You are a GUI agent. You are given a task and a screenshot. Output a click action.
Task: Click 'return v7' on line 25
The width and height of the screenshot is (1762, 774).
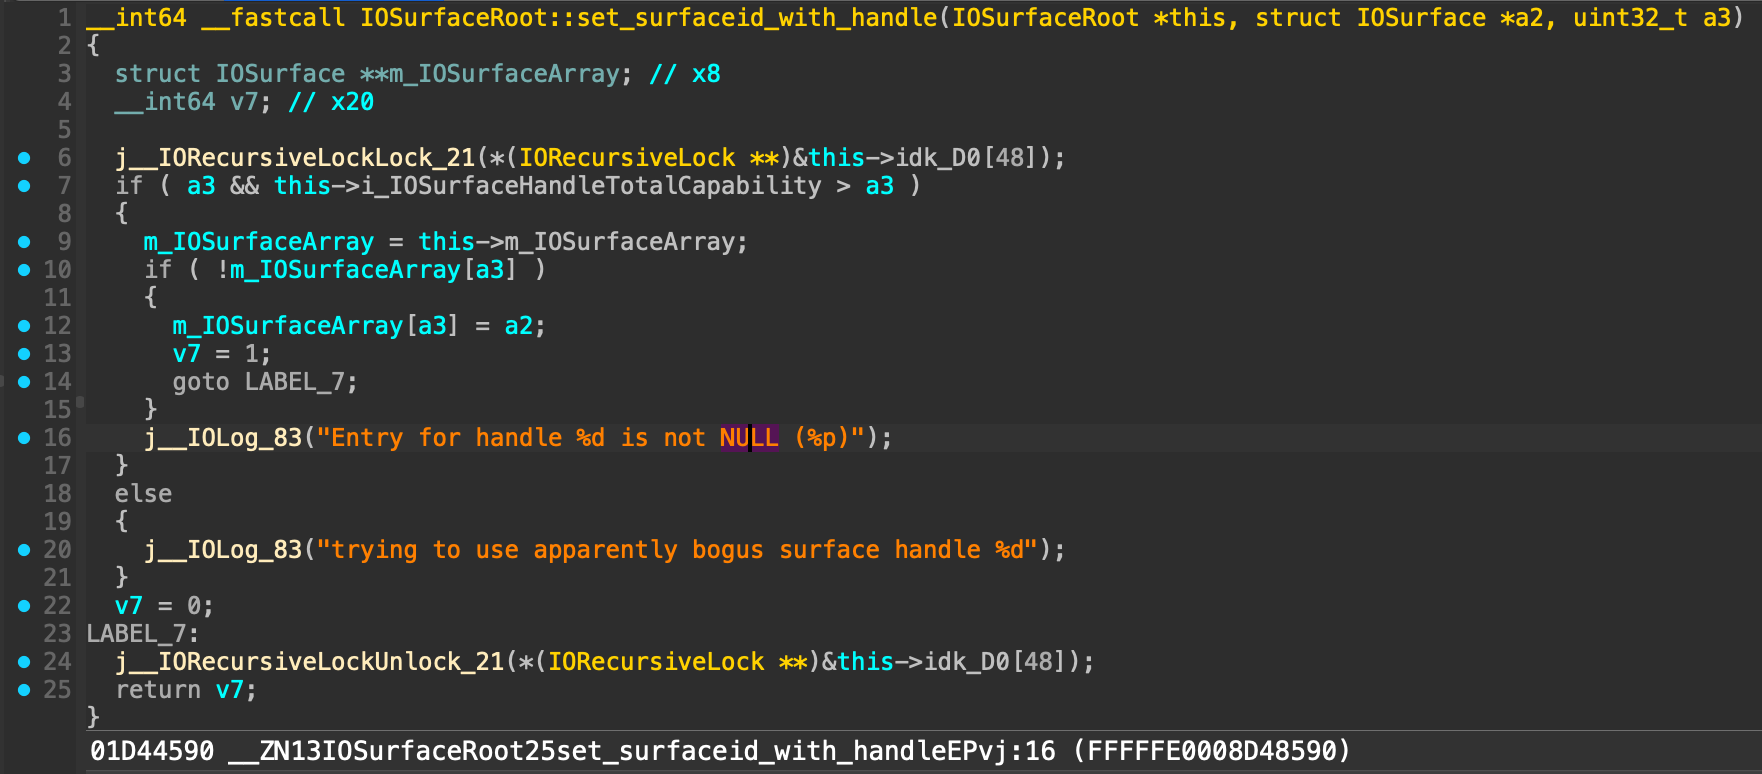coord(179,690)
